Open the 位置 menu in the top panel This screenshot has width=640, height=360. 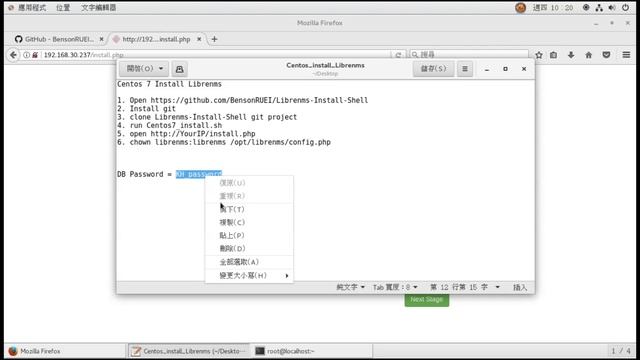coord(63,8)
